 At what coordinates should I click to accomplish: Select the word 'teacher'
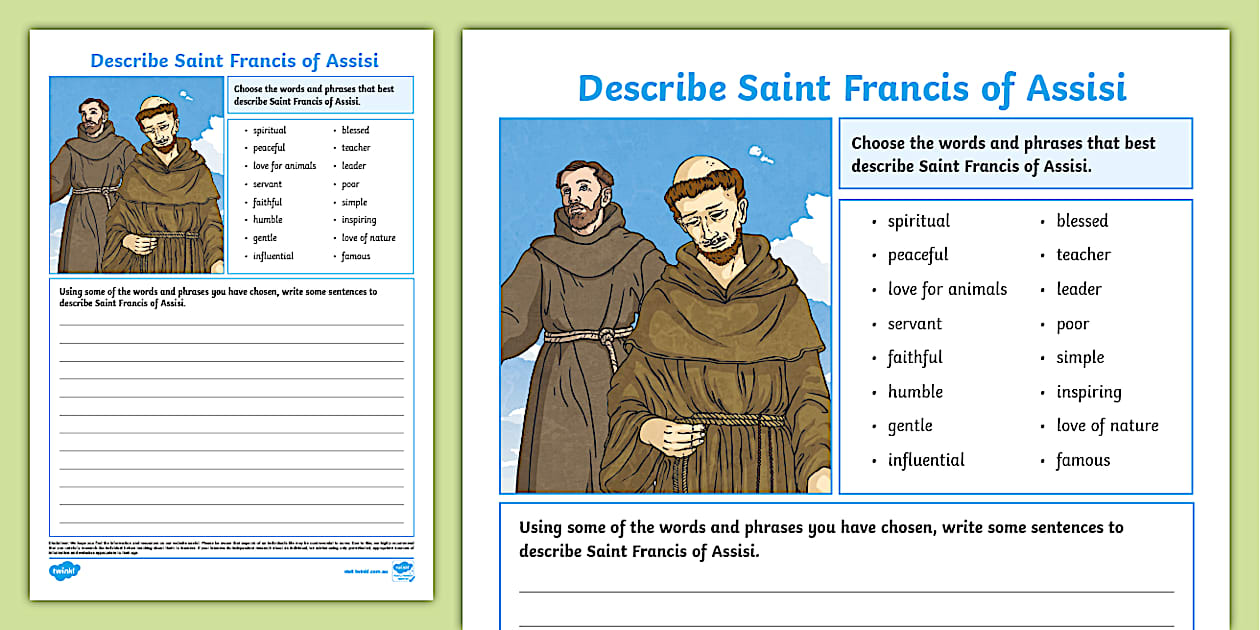click(1083, 254)
